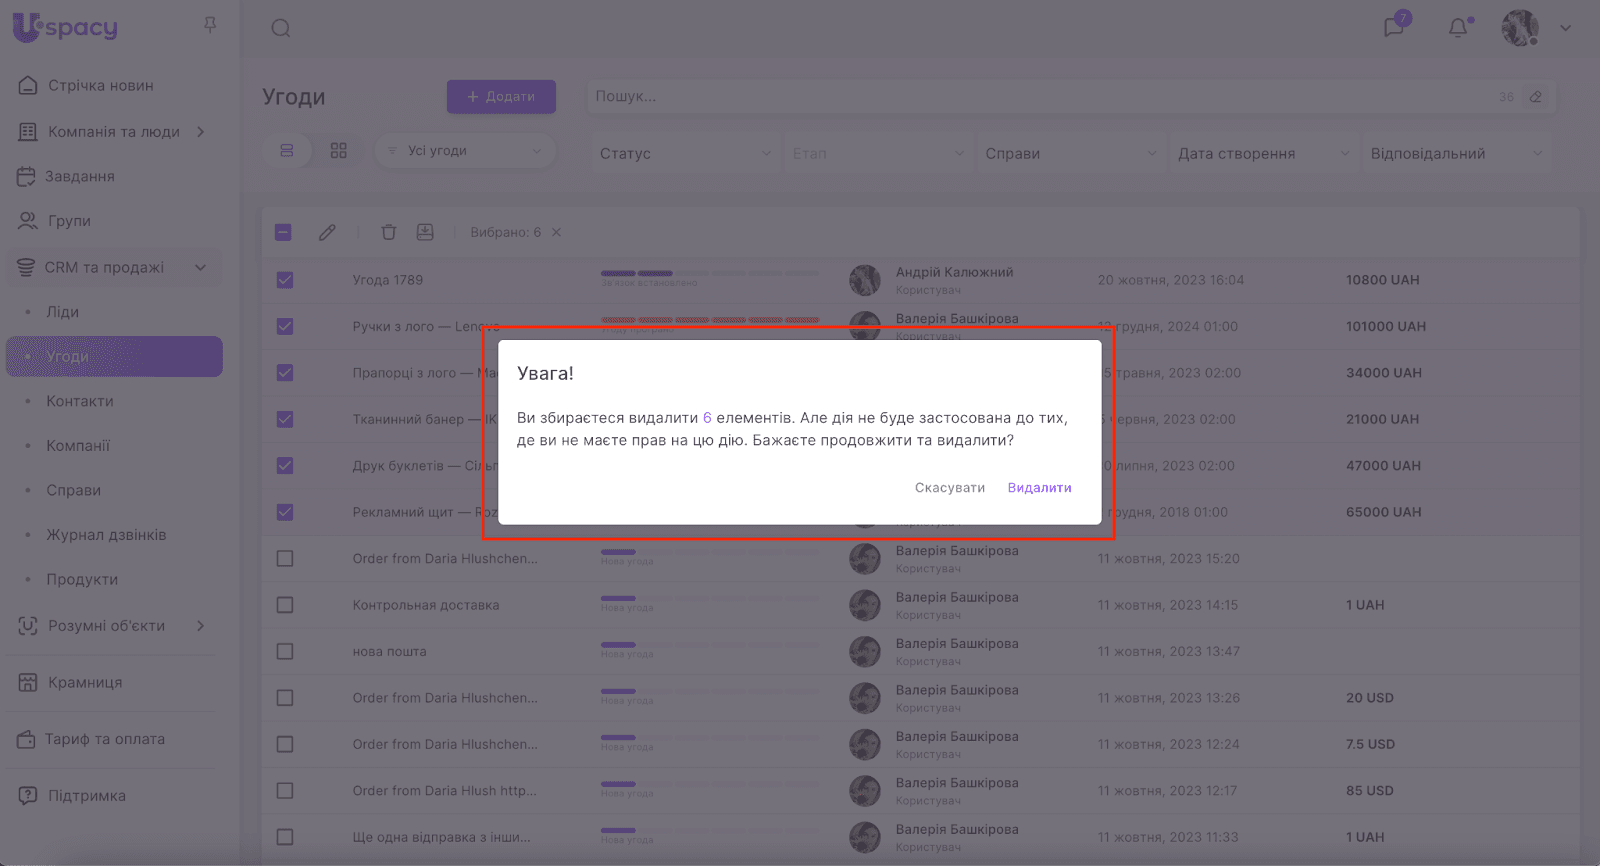Screen dimensions: 1600x866
Task: Uncheck the Тканинний банер row checkbox
Action: [285, 419]
